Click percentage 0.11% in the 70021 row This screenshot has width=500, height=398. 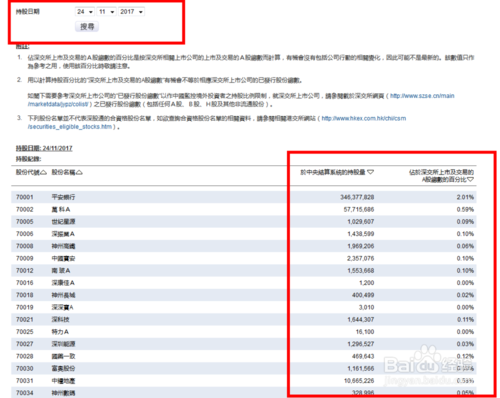point(465,320)
